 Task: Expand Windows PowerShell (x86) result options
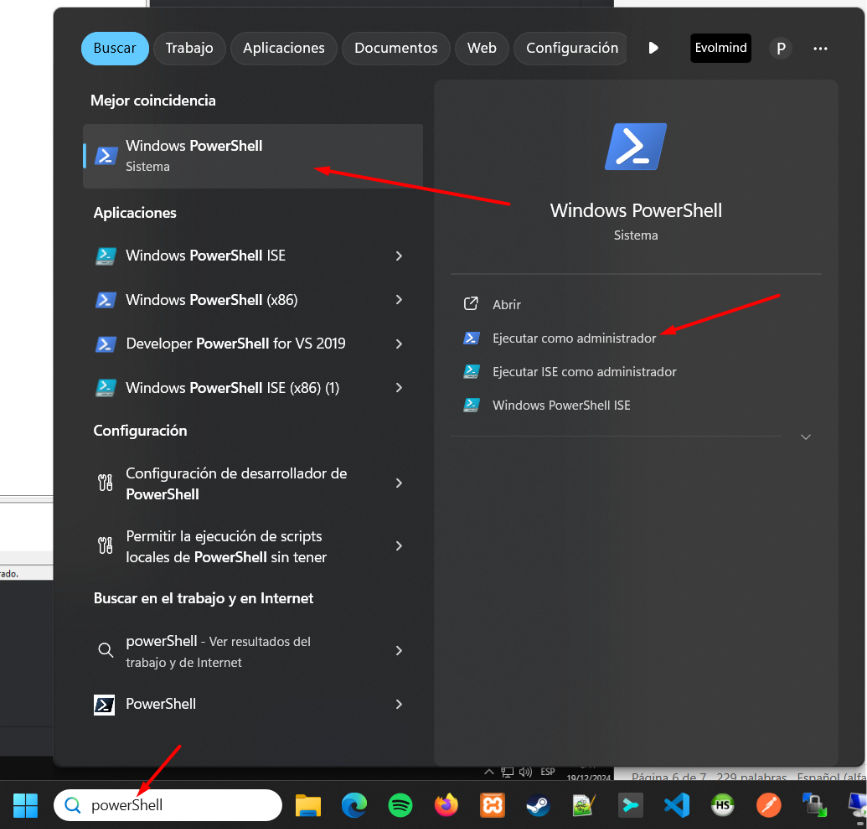[x=399, y=300]
